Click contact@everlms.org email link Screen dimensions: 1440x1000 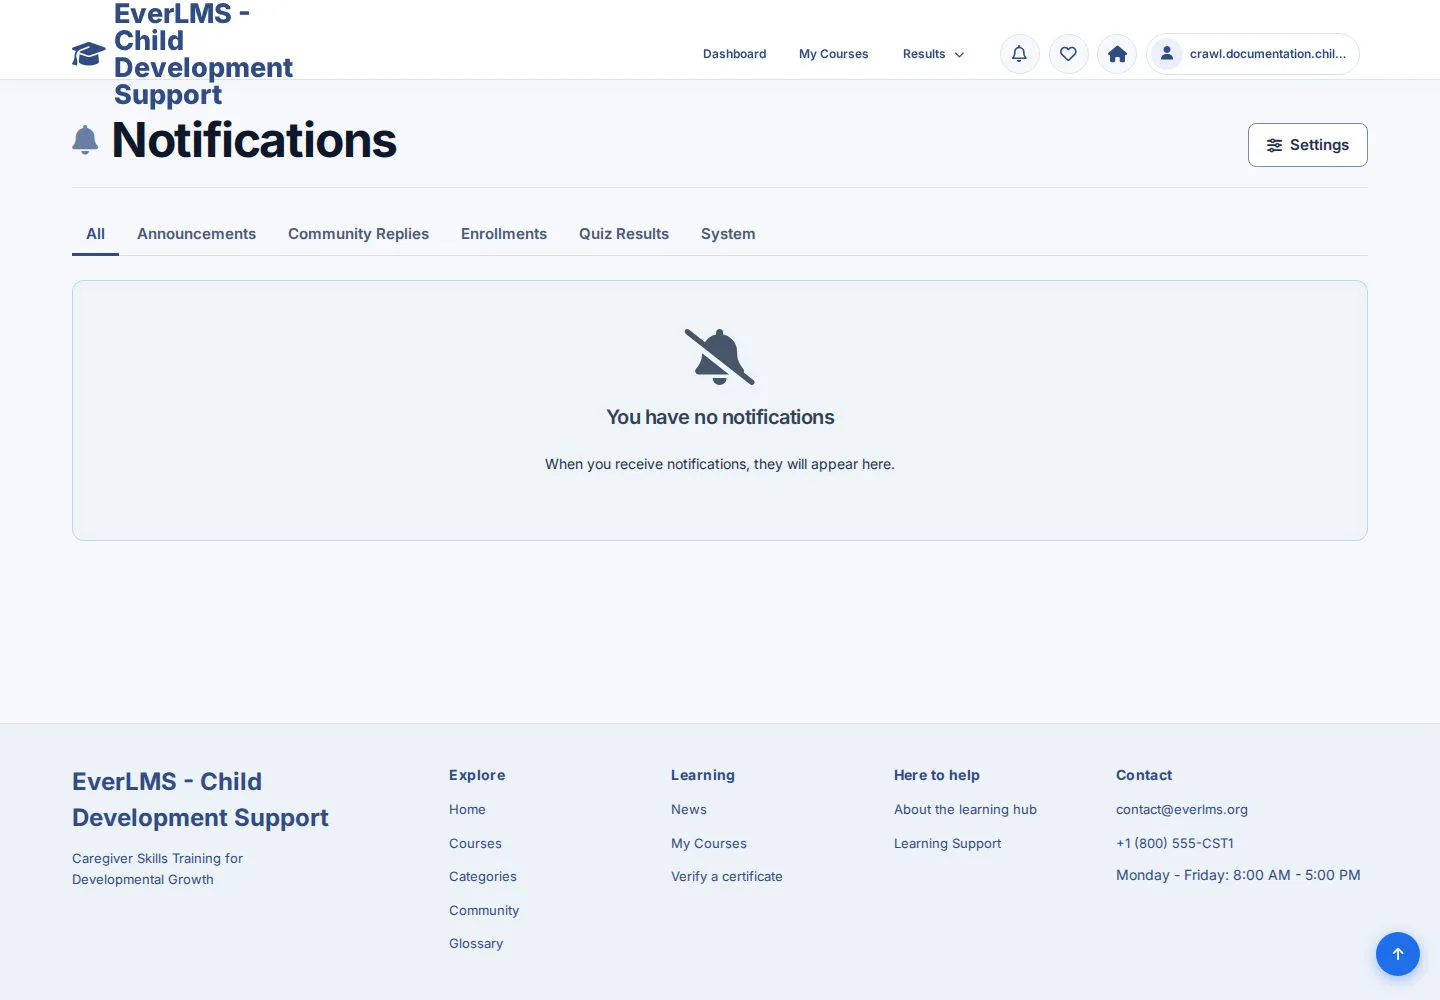coord(1182,810)
